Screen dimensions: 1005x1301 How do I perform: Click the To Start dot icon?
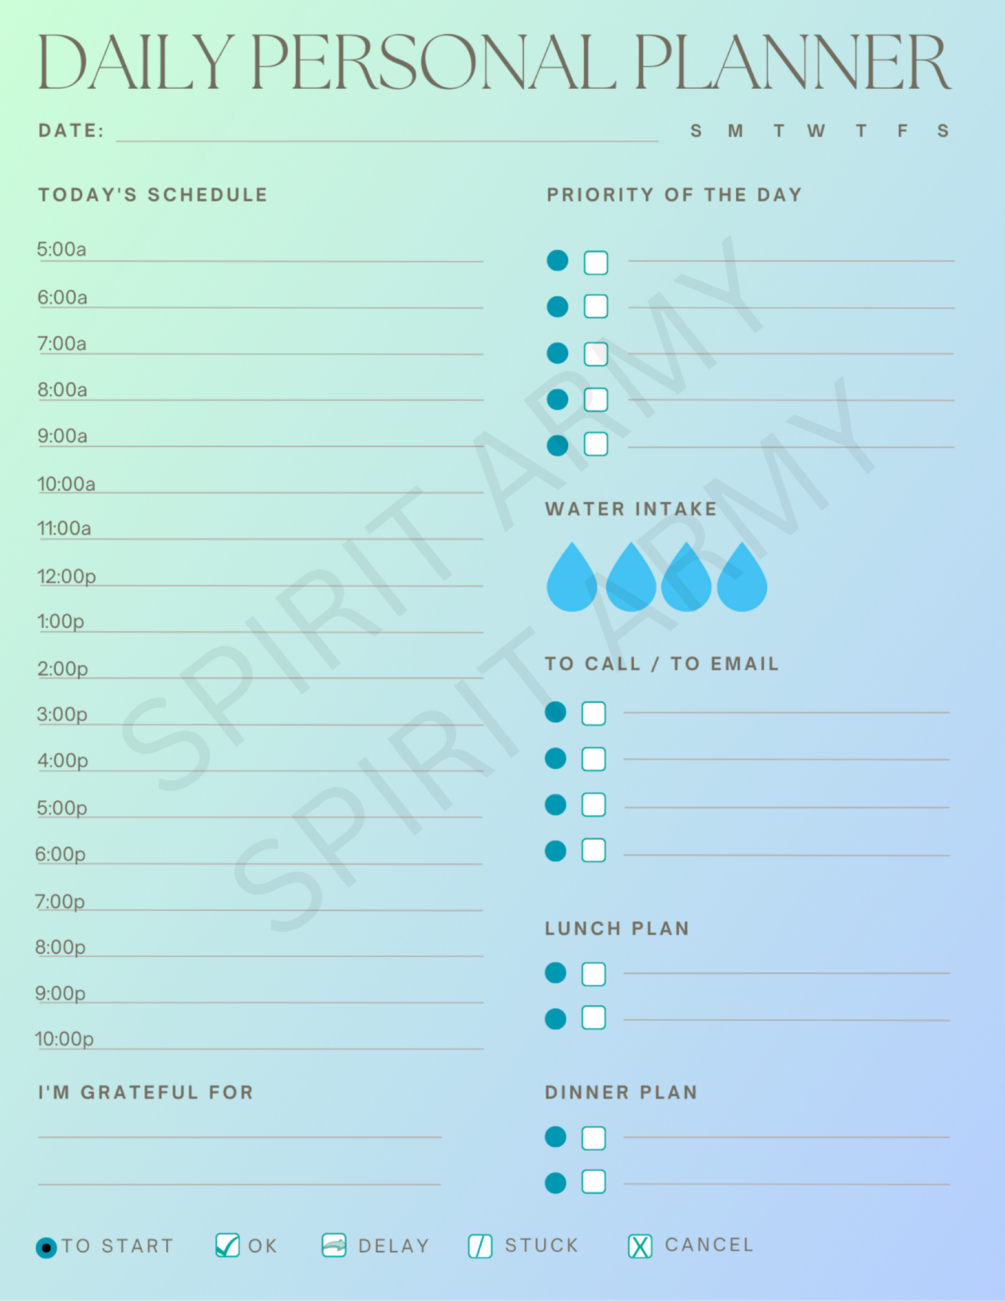pyautogui.click(x=46, y=1248)
